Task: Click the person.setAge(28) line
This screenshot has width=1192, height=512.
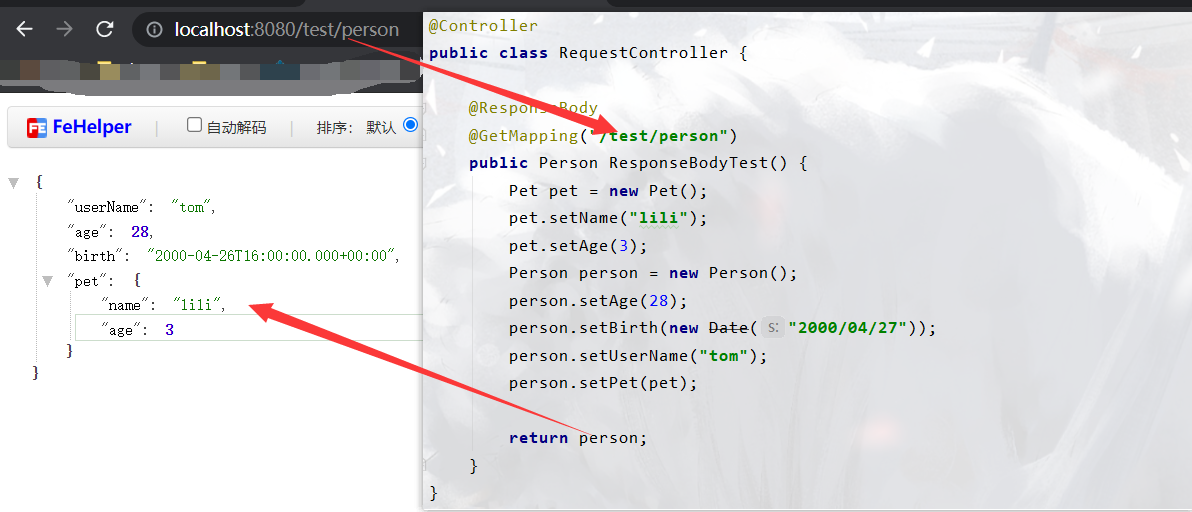Action: (598, 301)
